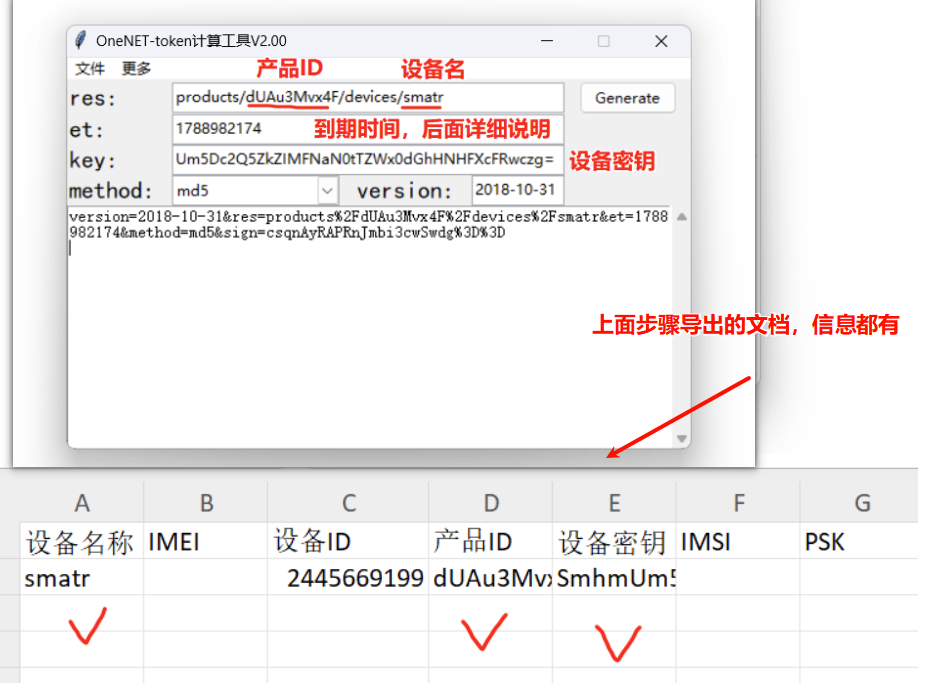Image resolution: width=943 pixels, height=688 pixels.
Task: Select column E header in spreadsheet
Action: point(614,503)
